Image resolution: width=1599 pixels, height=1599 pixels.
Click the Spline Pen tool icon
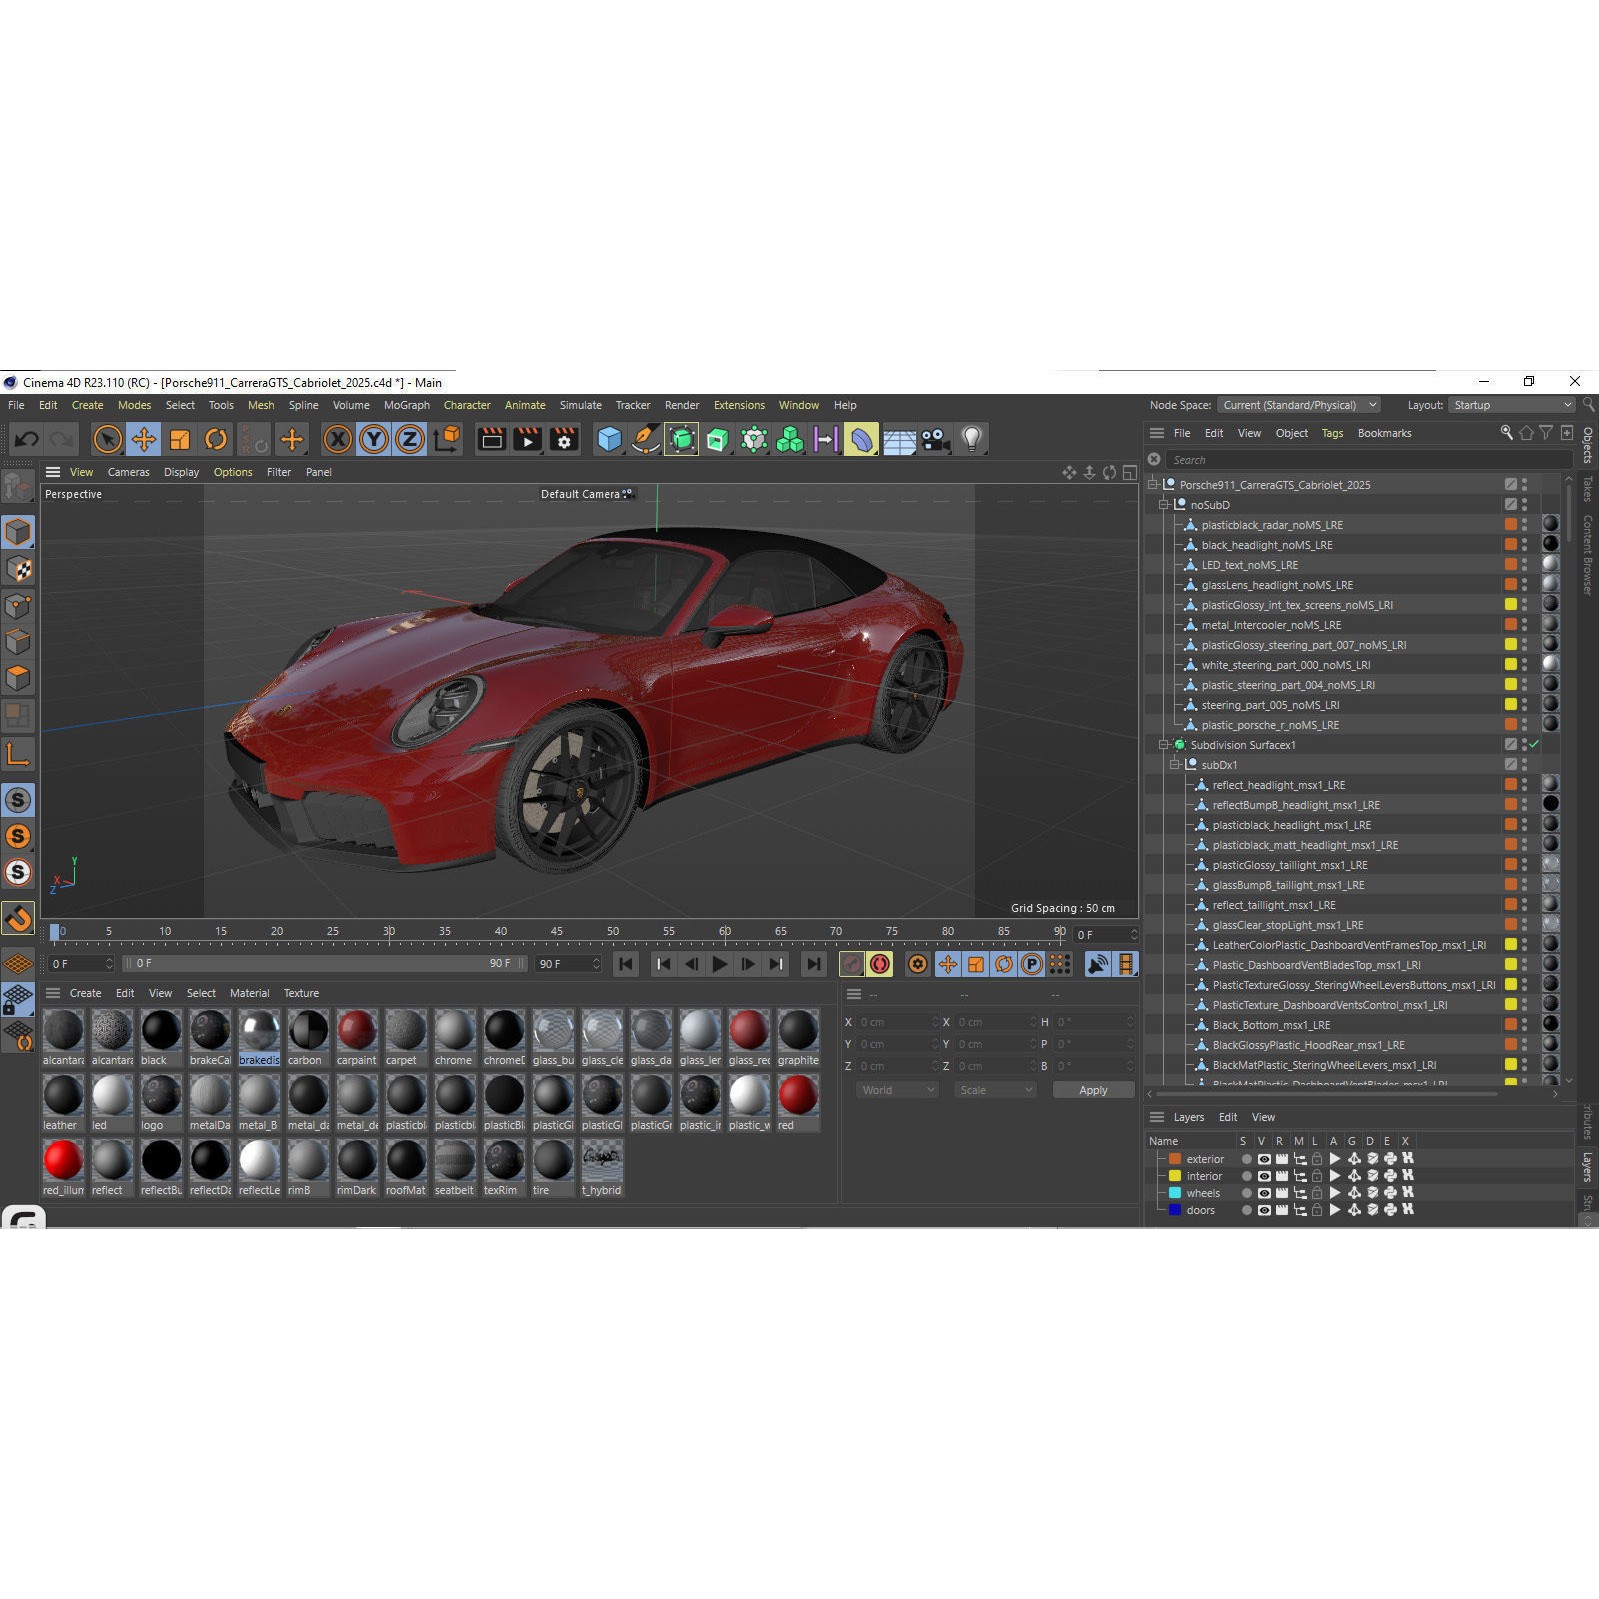pos(646,439)
